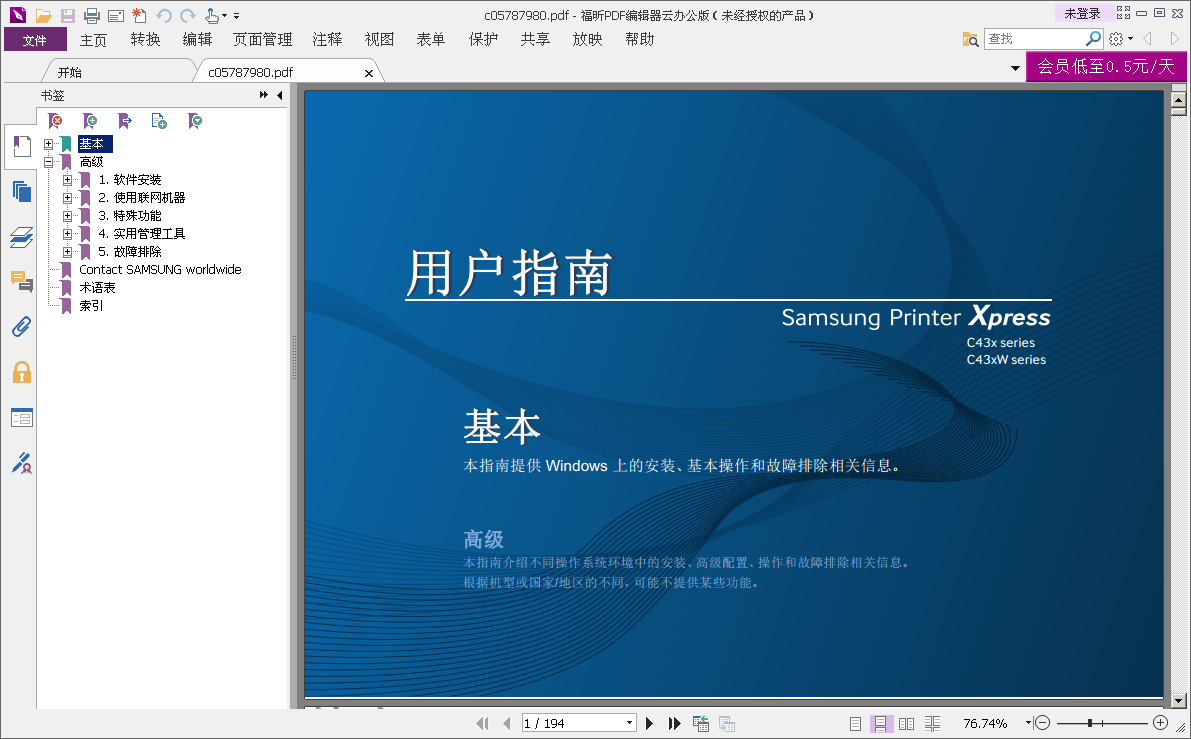The height and width of the screenshot is (739, 1191).
Task: Open the page thumbnails panel
Action: [x=21, y=191]
